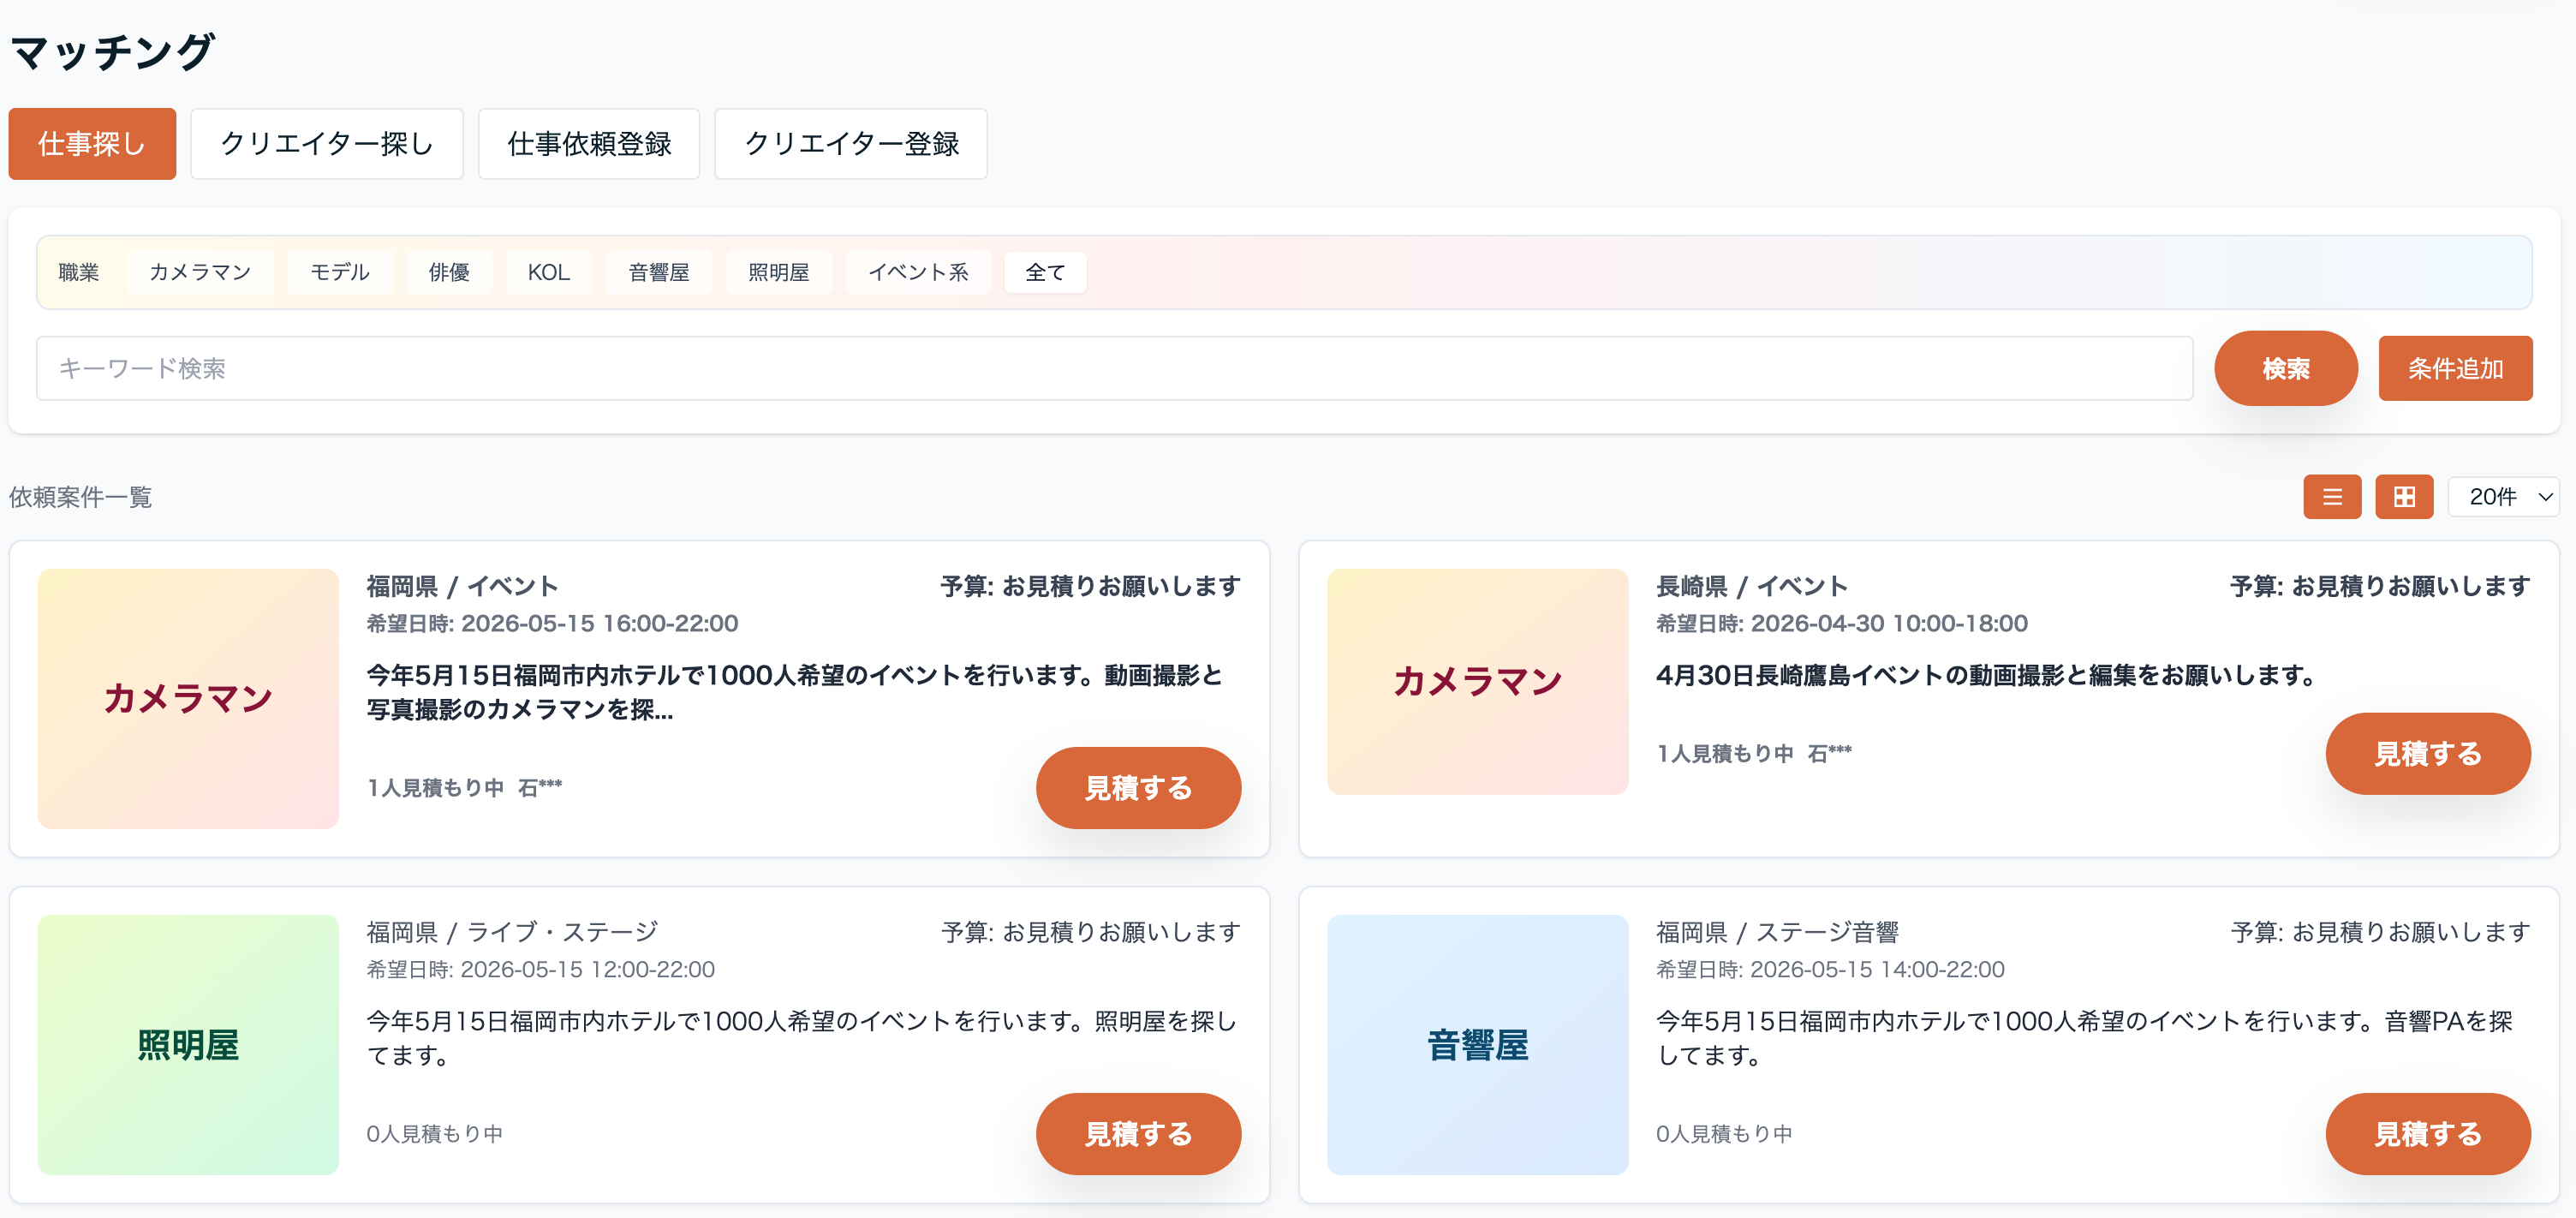Filter by カメラマン occupation chip
This screenshot has width=2576, height=1218.
(200, 272)
